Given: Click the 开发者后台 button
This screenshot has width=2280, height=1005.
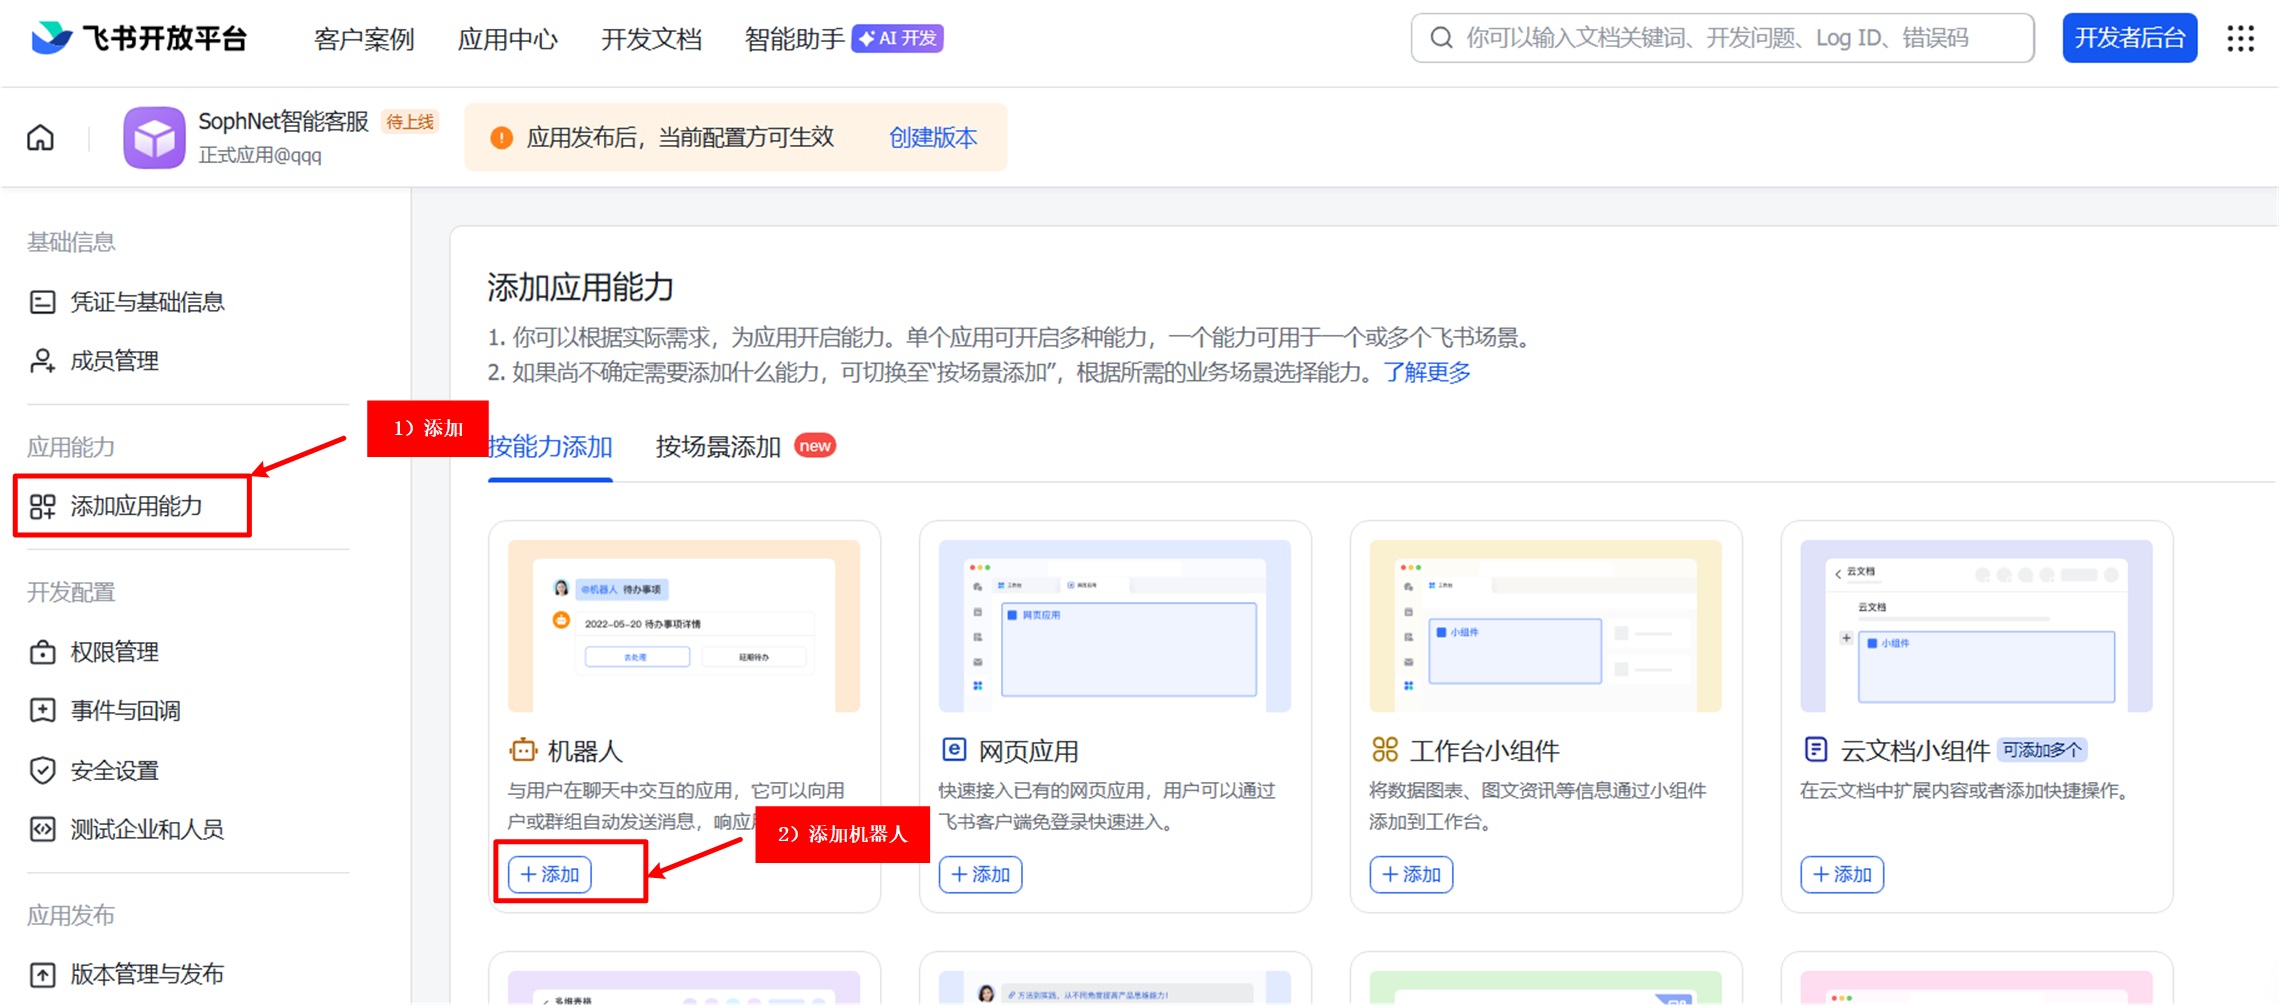Looking at the screenshot, I should (x=2129, y=38).
